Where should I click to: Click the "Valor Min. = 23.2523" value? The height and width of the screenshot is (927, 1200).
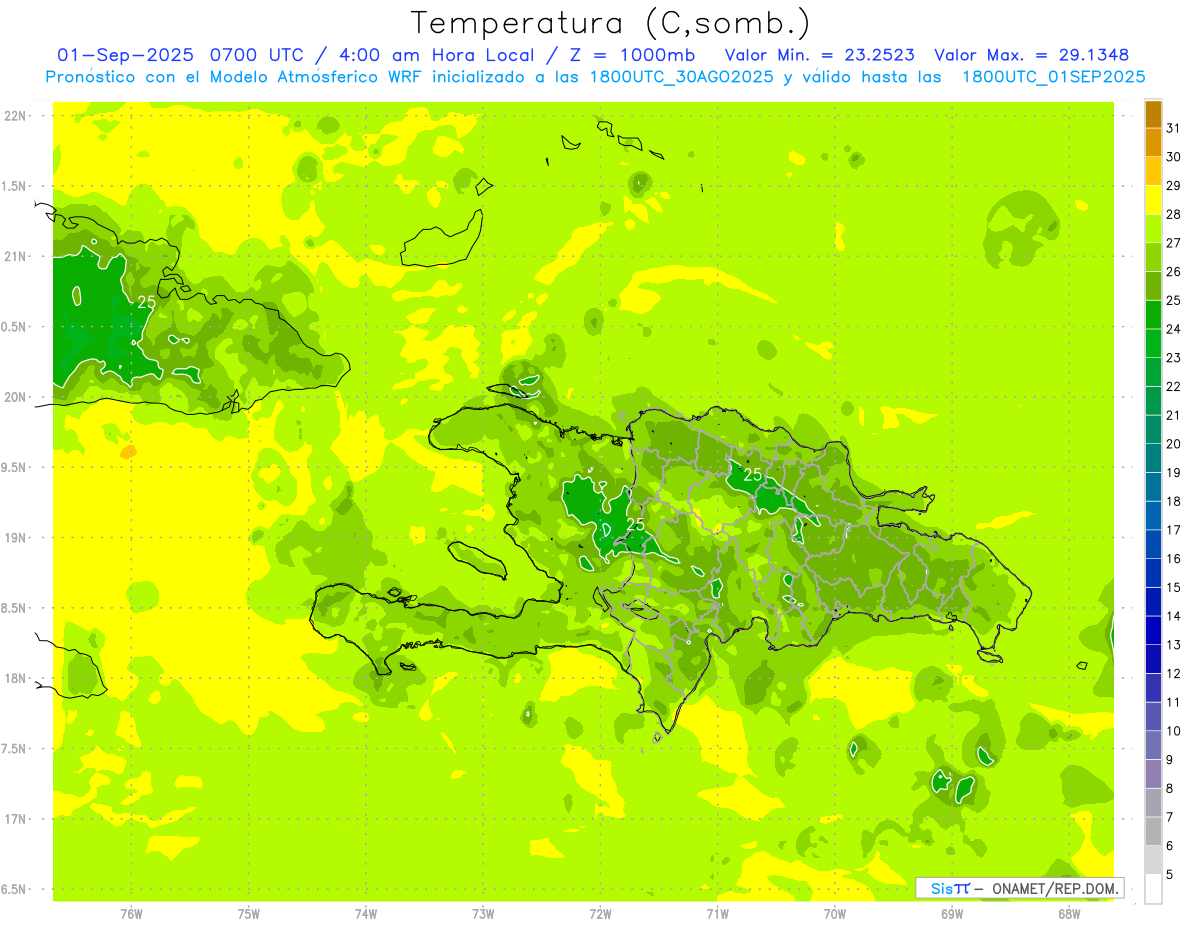click(x=819, y=55)
